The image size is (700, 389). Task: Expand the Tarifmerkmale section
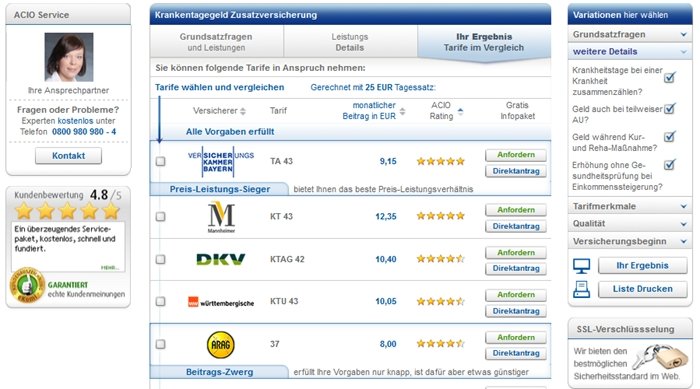[x=630, y=206]
